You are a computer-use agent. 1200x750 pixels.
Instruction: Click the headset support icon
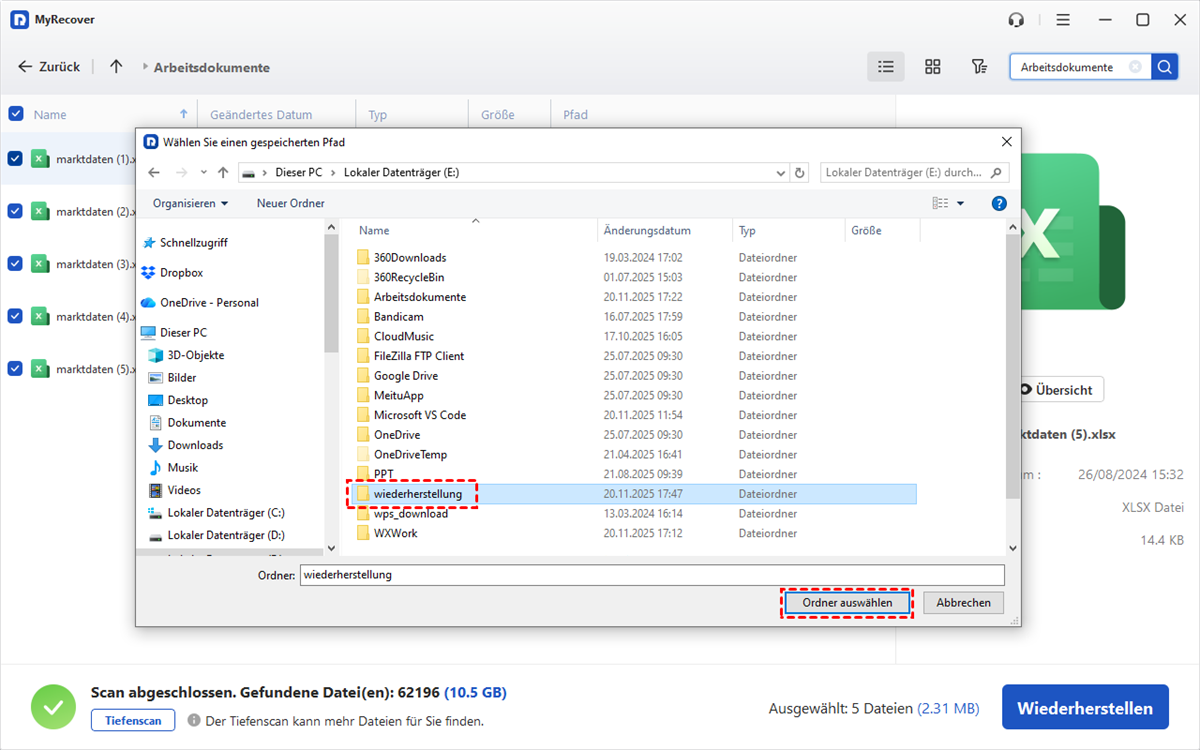[1017, 20]
